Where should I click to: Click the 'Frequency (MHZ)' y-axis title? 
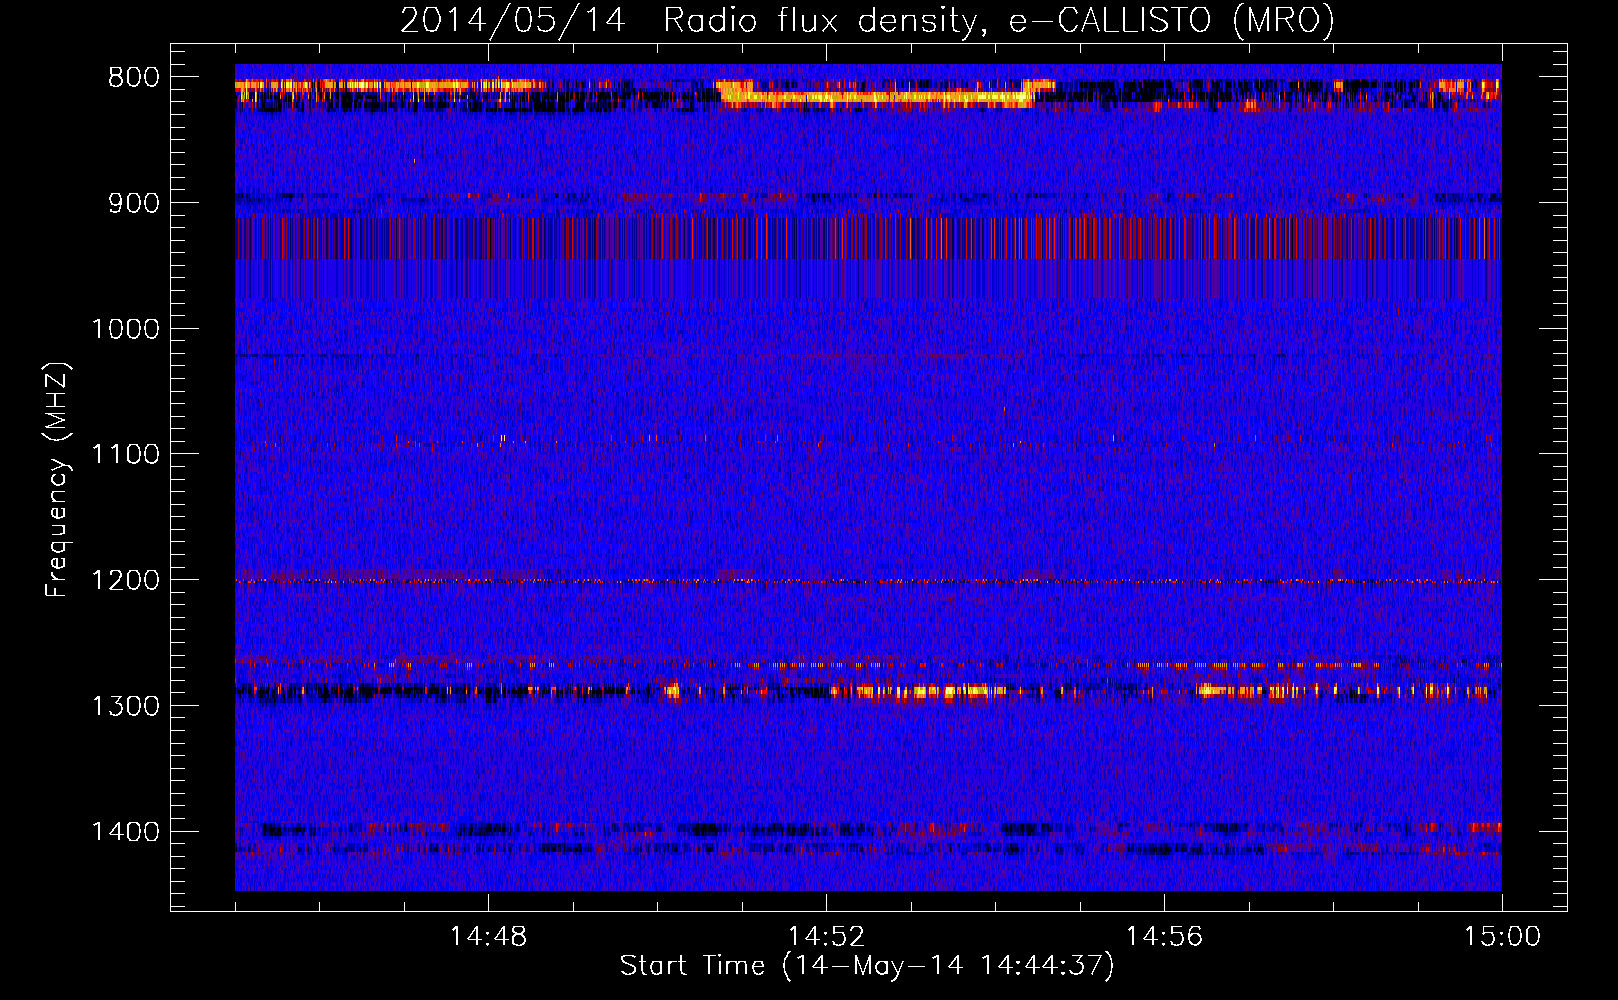pyautogui.click(x=57, y=480)
